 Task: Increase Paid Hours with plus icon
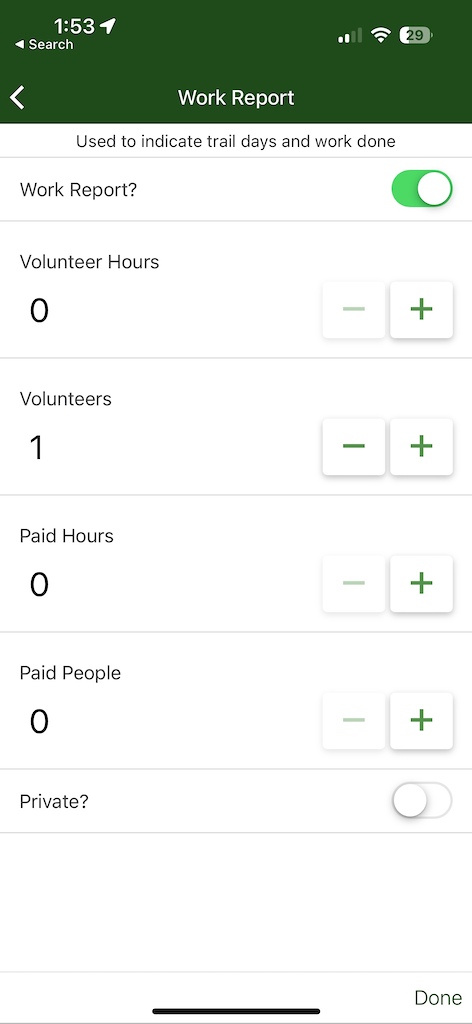pos(421,584)
